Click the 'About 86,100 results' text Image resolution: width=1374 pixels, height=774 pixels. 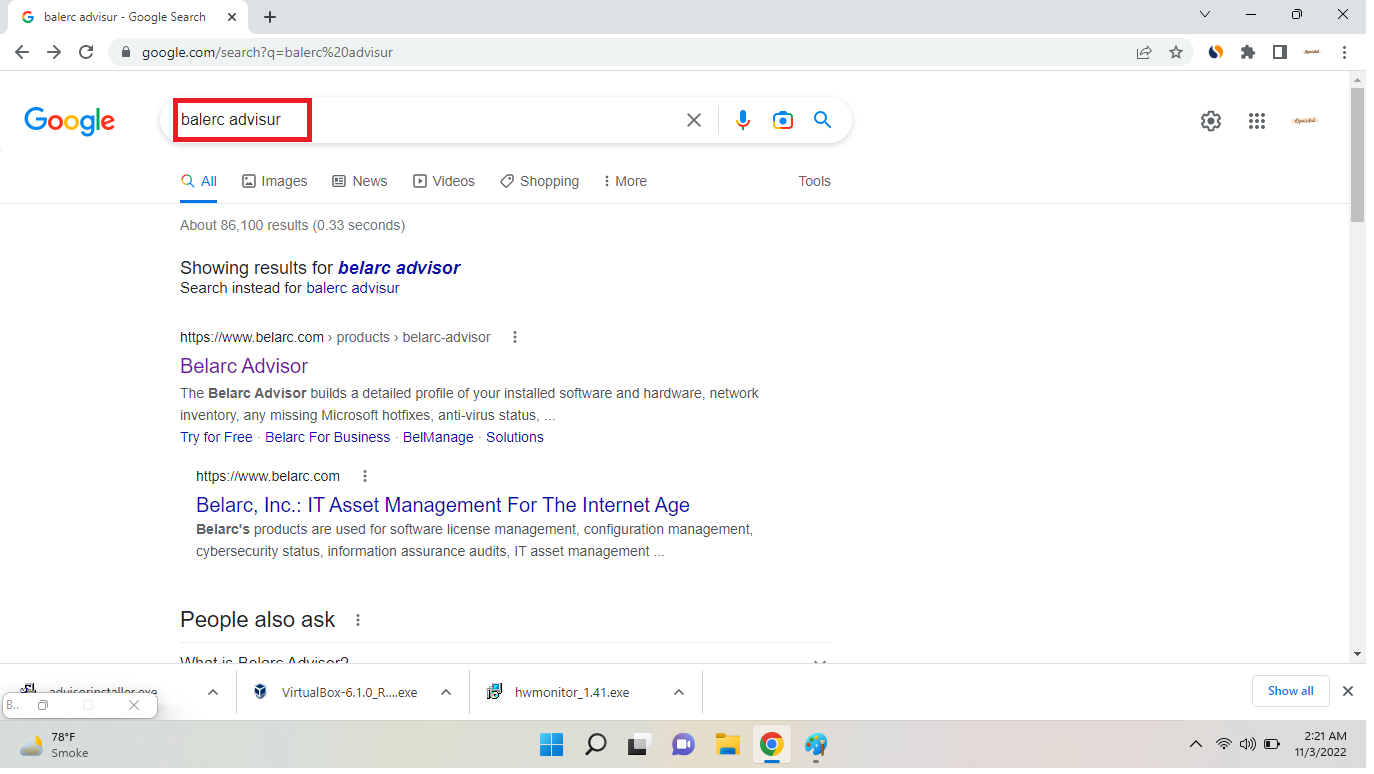[x=292, y=225]
